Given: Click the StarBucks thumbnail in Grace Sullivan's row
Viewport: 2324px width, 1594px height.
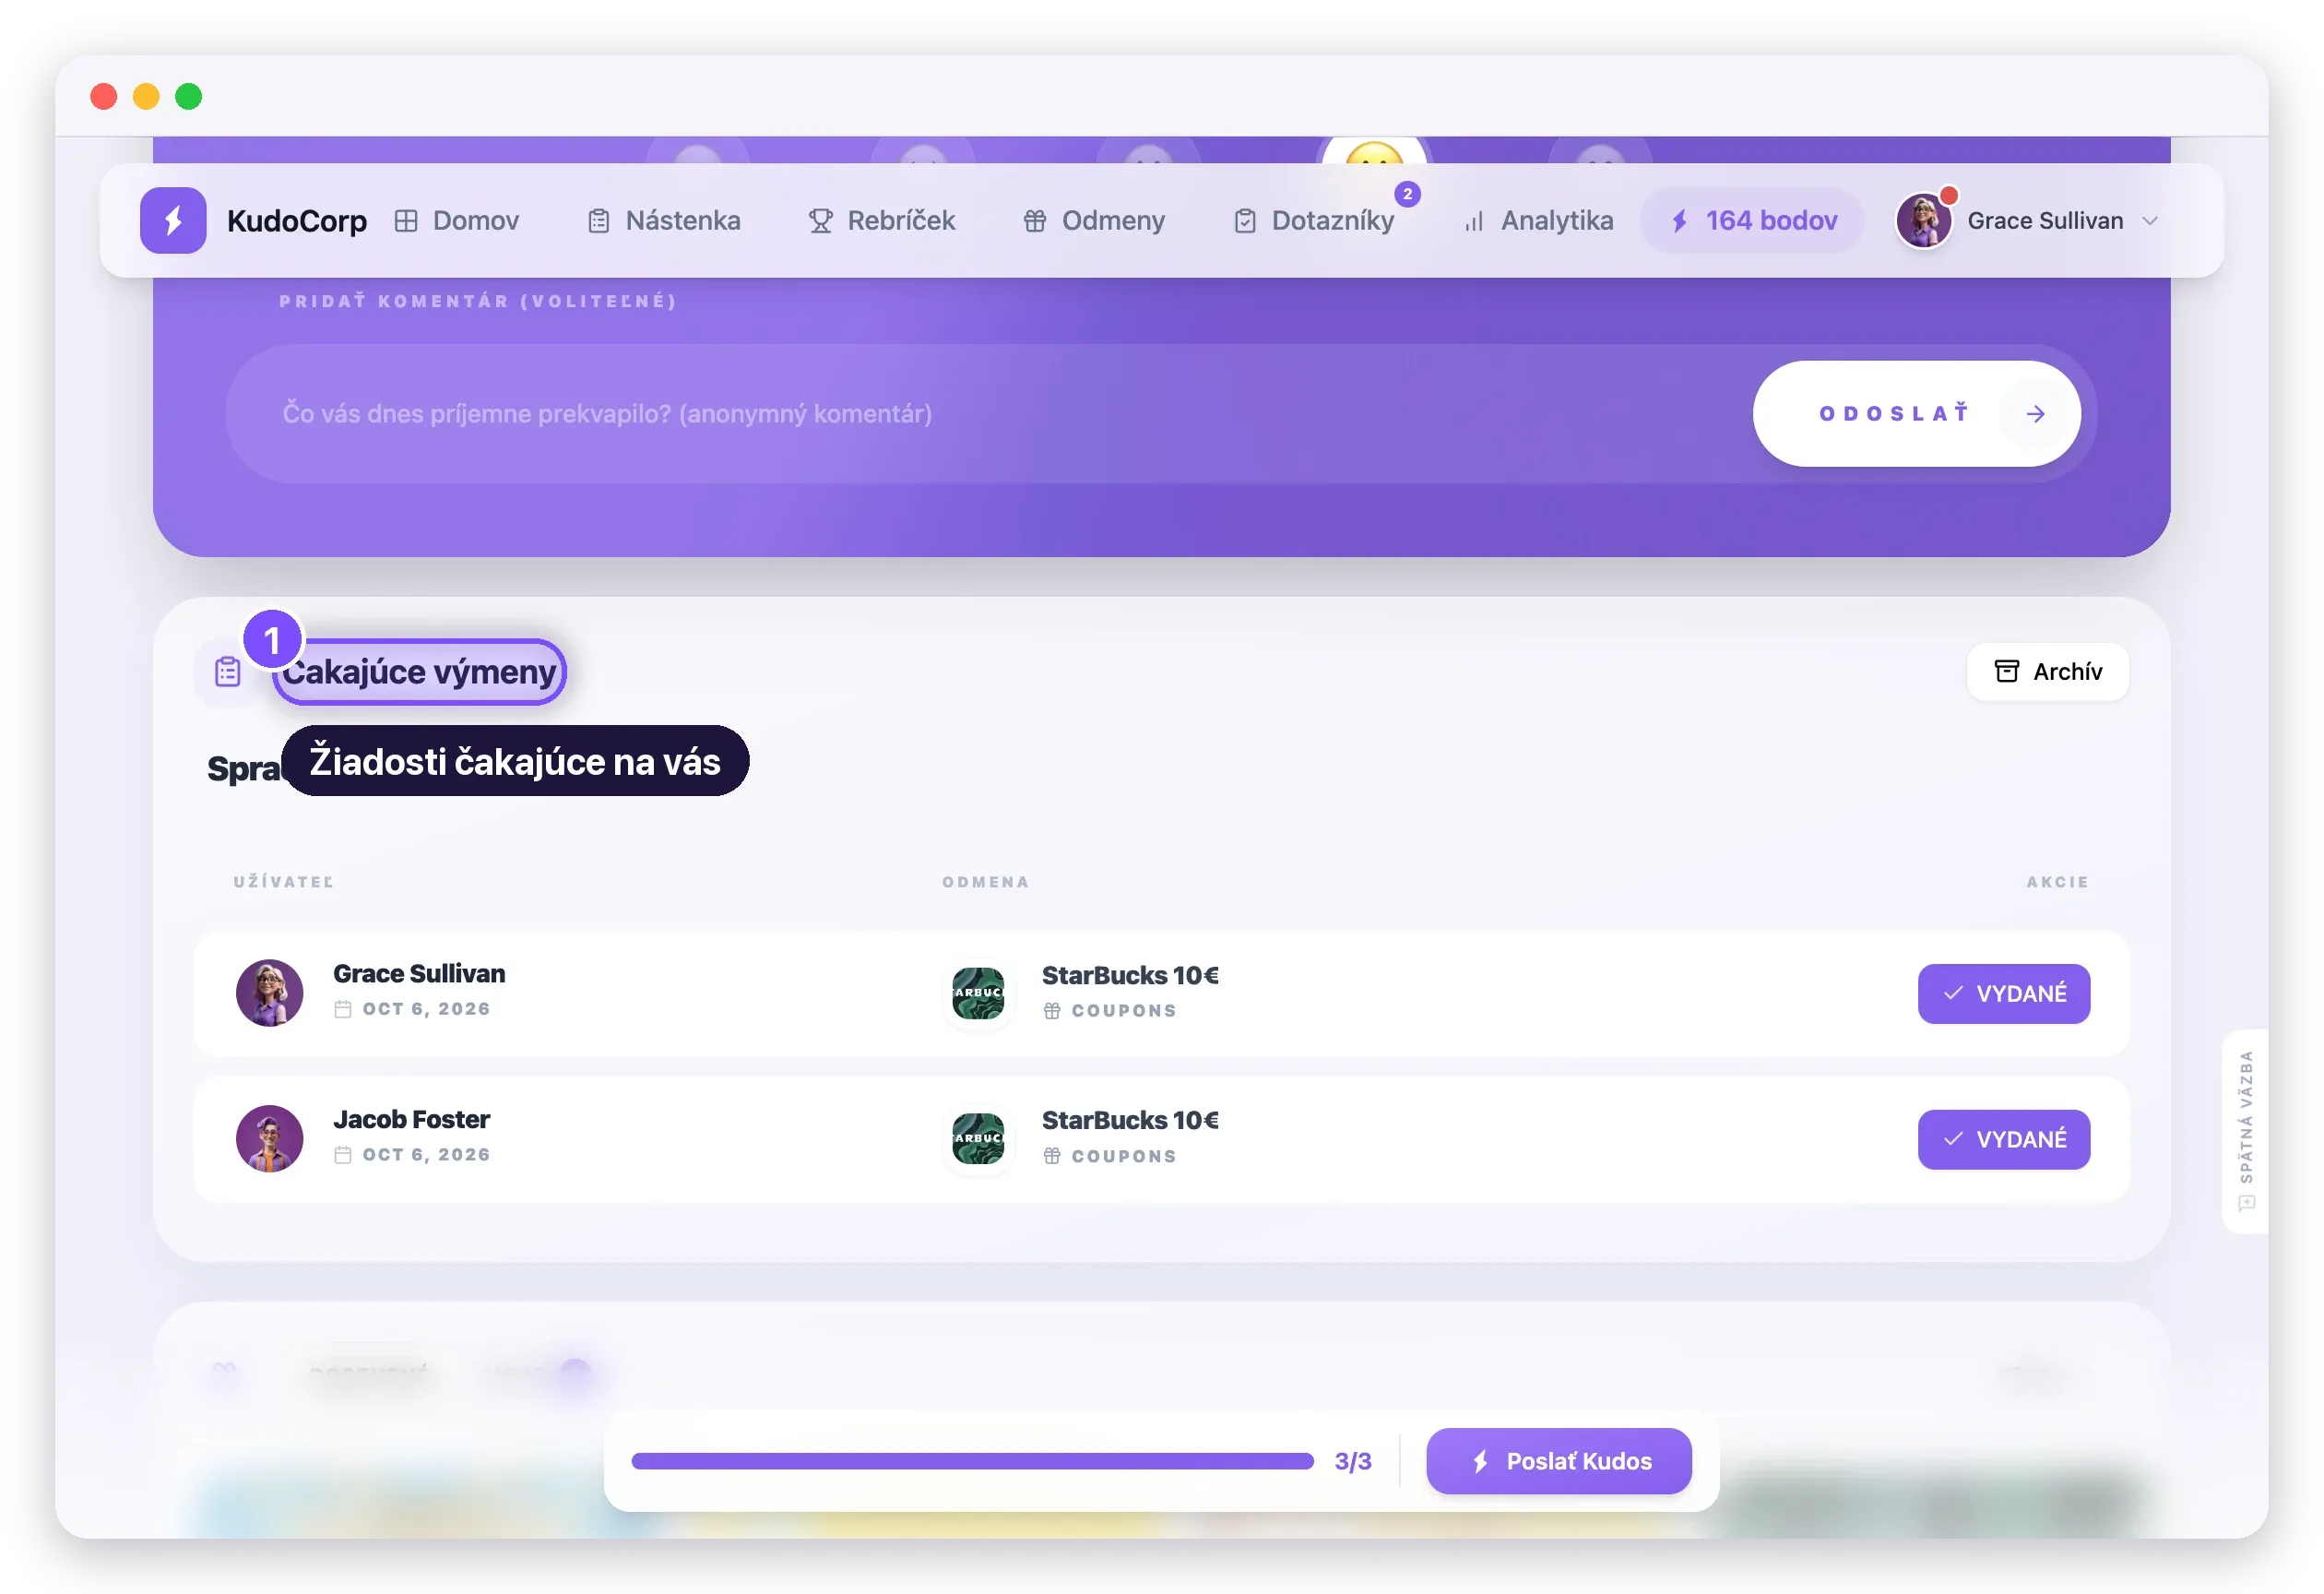Looking at the screenshot, I should coord(978,993).
